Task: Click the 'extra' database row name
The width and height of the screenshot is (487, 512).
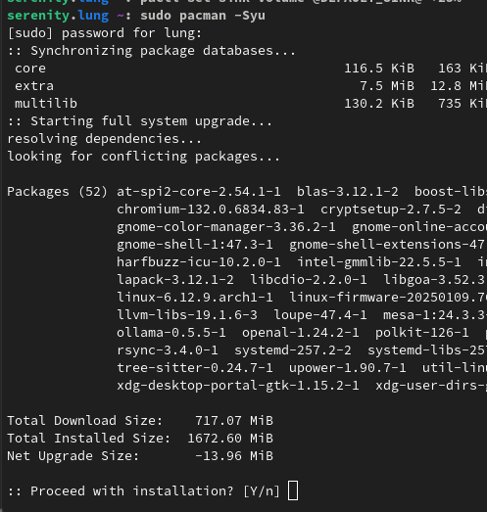Action: pyautogui.click(x=34, y=86)
